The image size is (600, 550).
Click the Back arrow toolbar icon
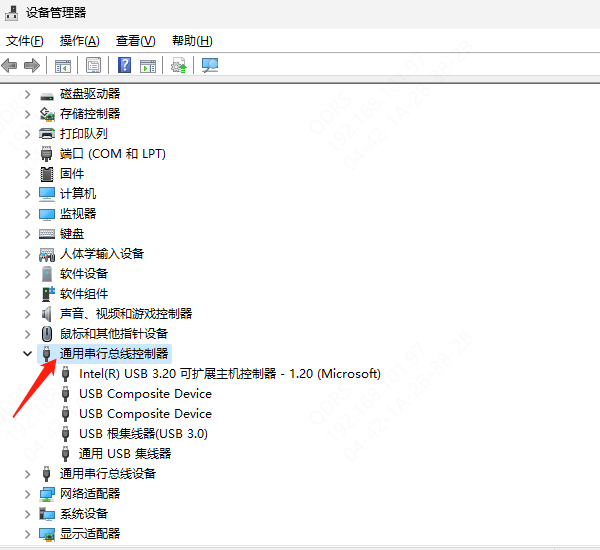coord(10,65)
